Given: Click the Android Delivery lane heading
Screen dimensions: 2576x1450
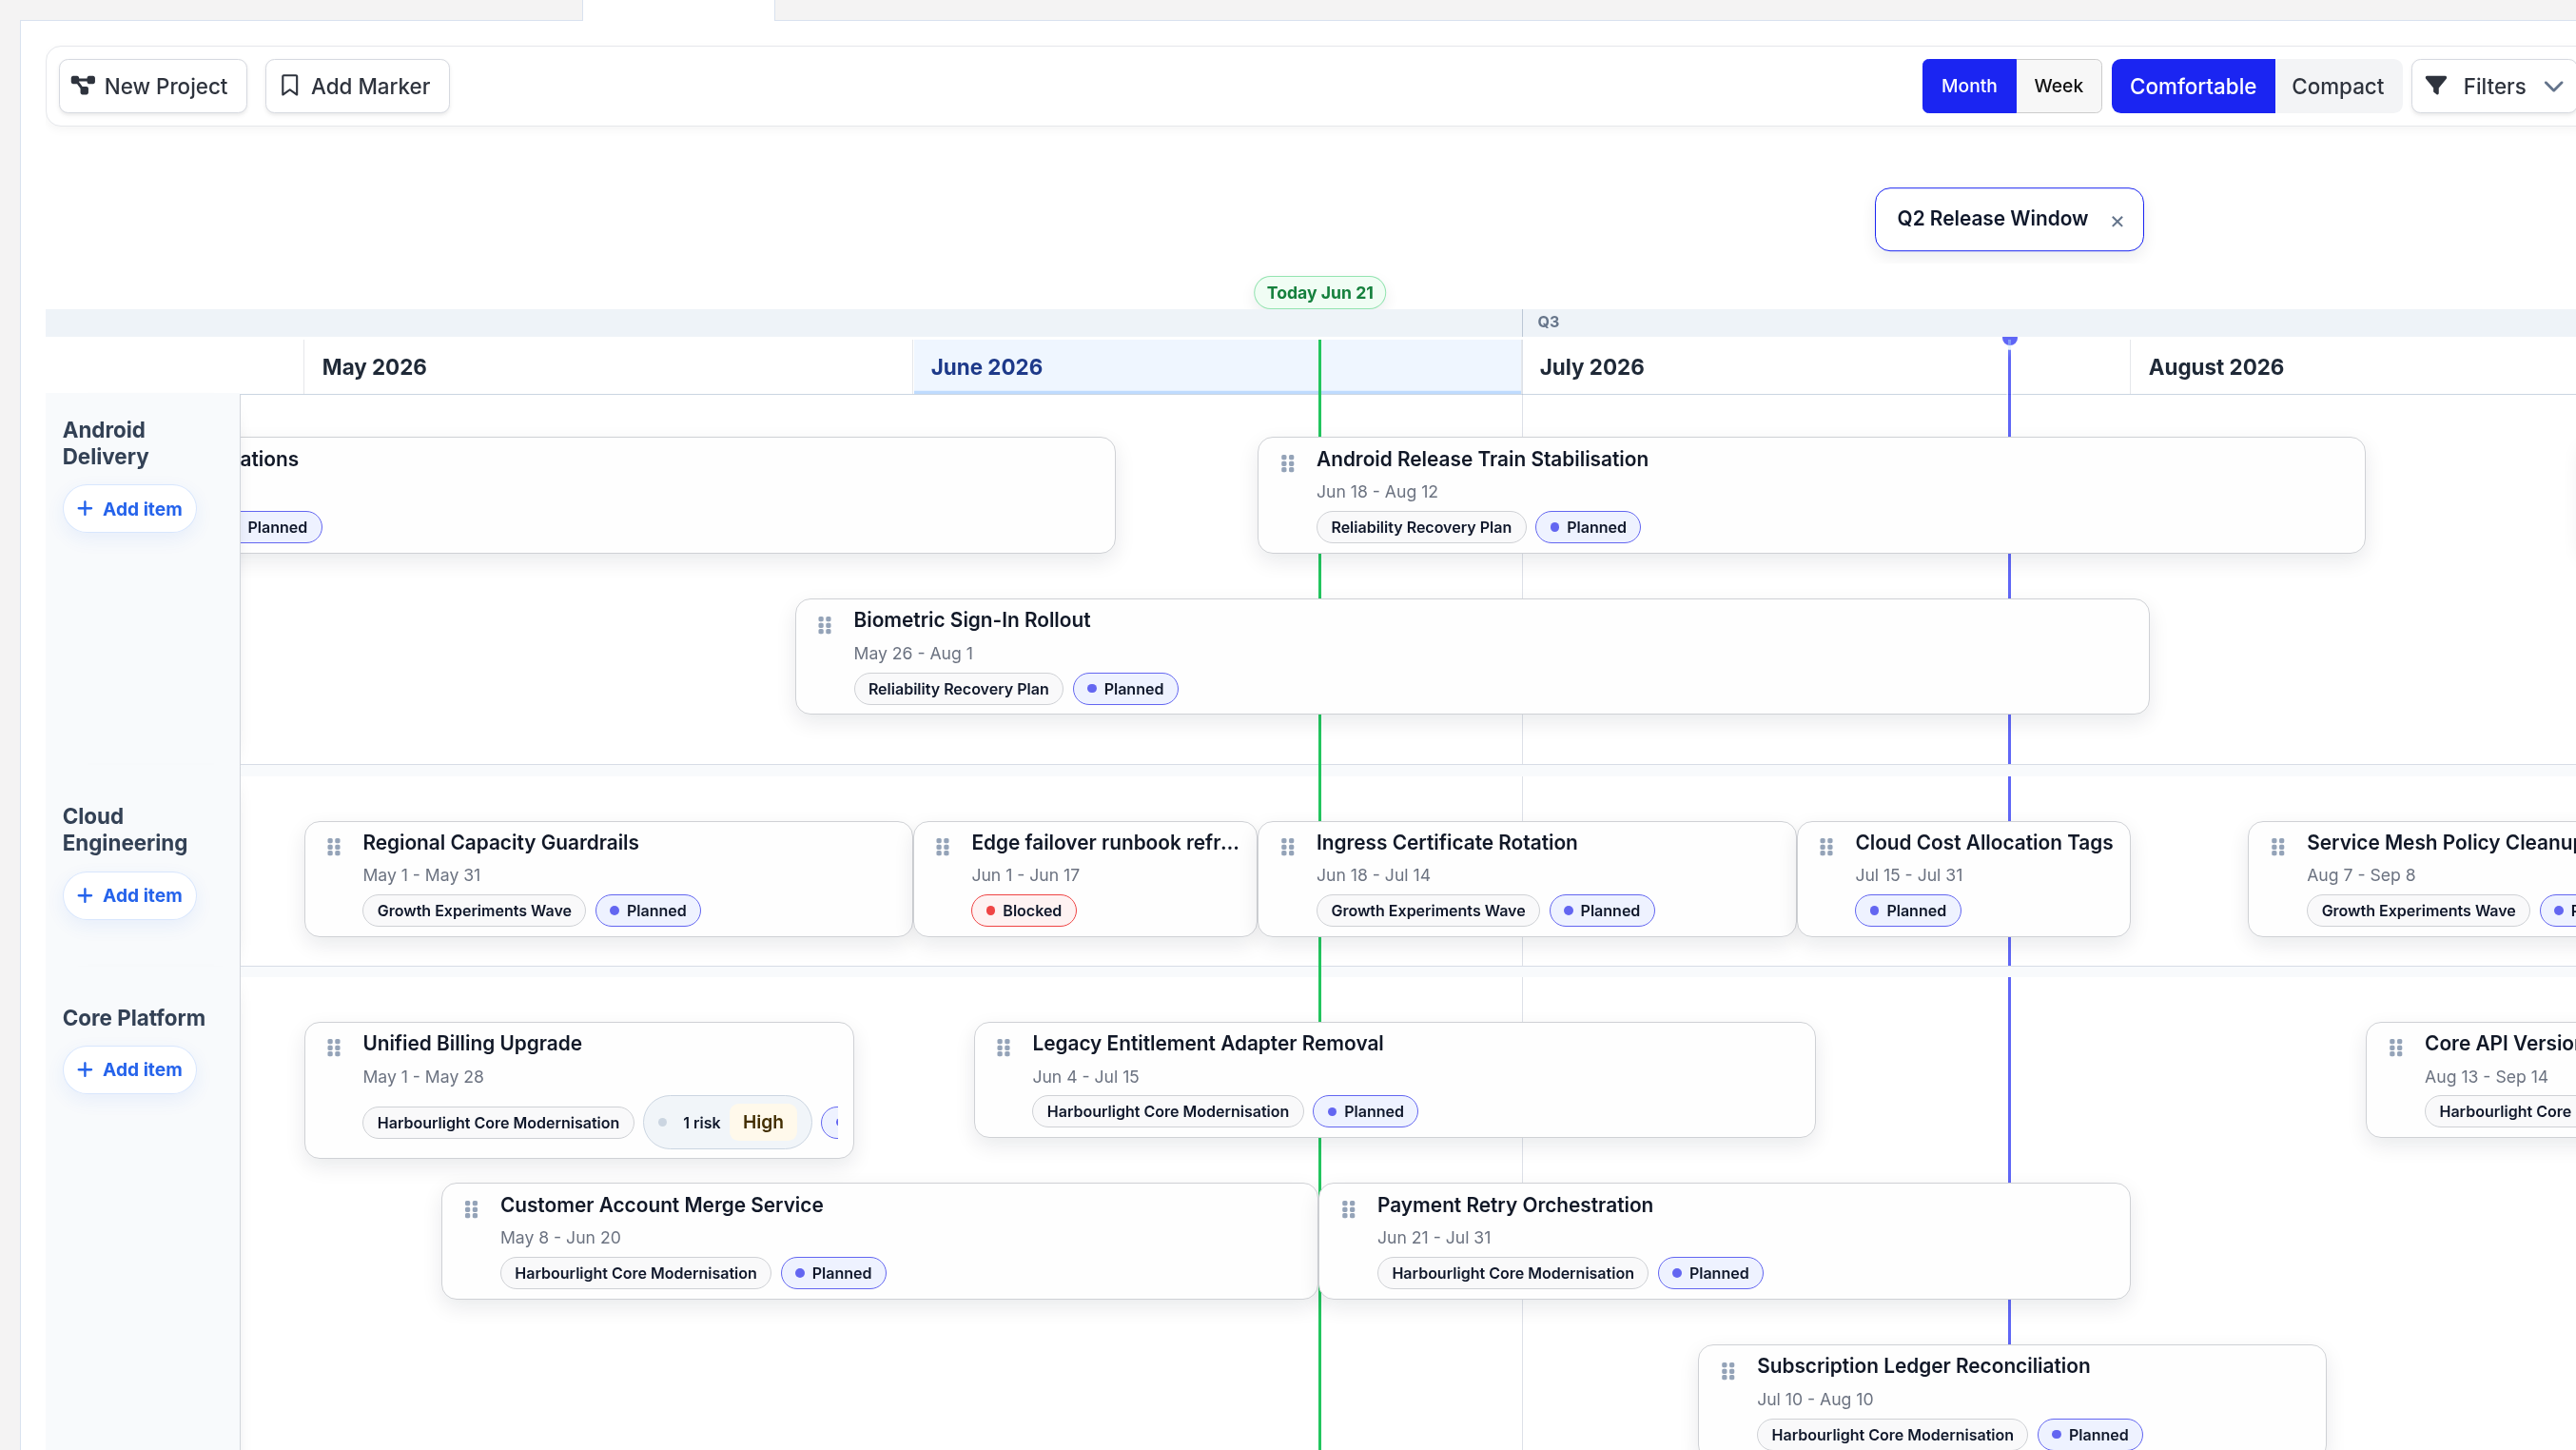Looking at the screenshot, I should (105, 443).
